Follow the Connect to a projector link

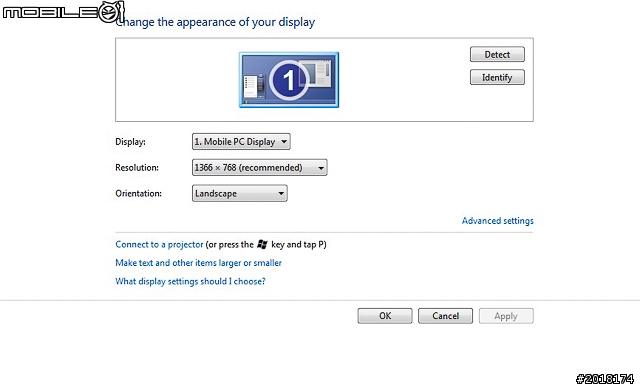[x=159, y=245]
